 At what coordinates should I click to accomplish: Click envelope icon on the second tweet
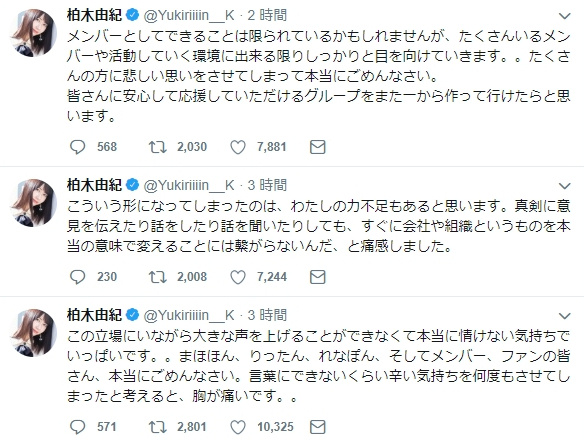[x=318, y=277]
